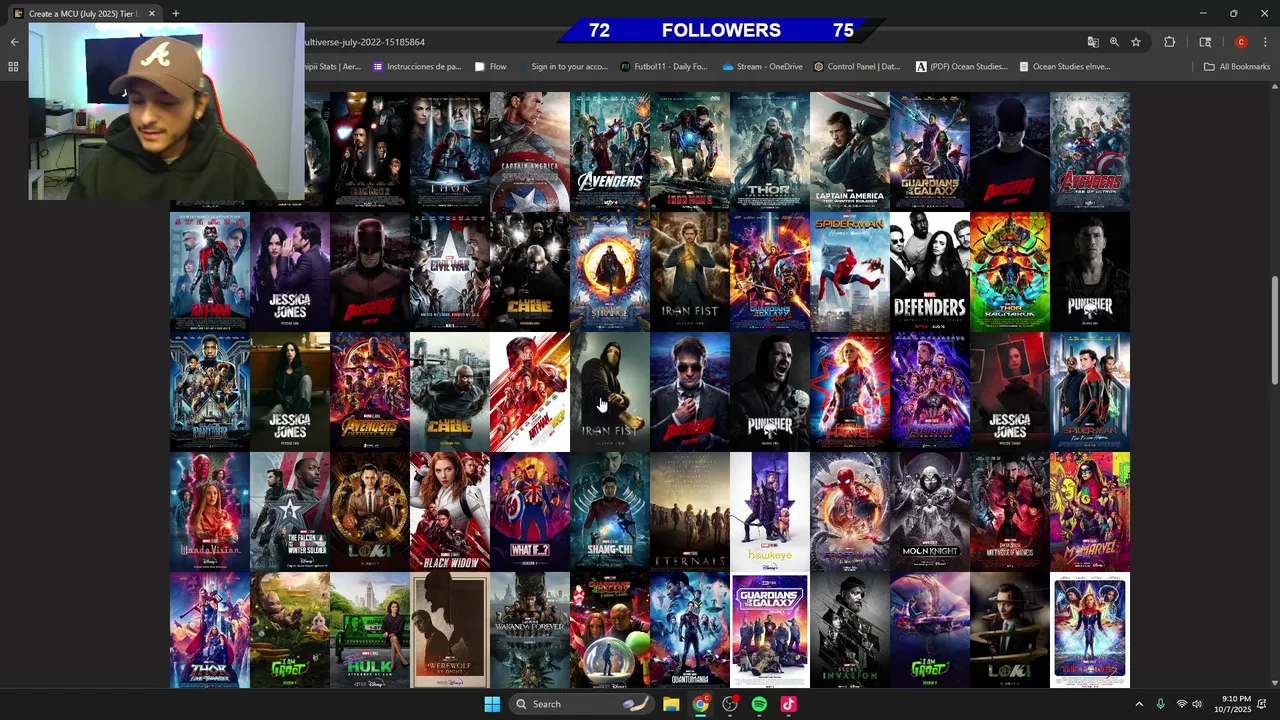Viewport: 1280px width, 720px height.
Task: Open the Chrome profile avatar
Action: [x=1241, y=42]
